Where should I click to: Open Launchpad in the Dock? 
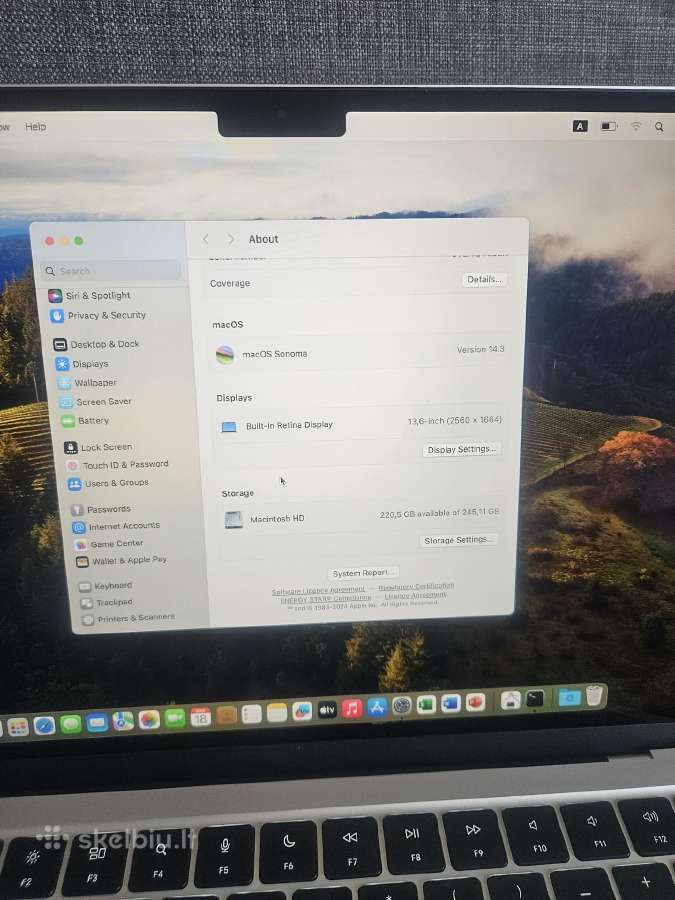click(x=18, y=727)
